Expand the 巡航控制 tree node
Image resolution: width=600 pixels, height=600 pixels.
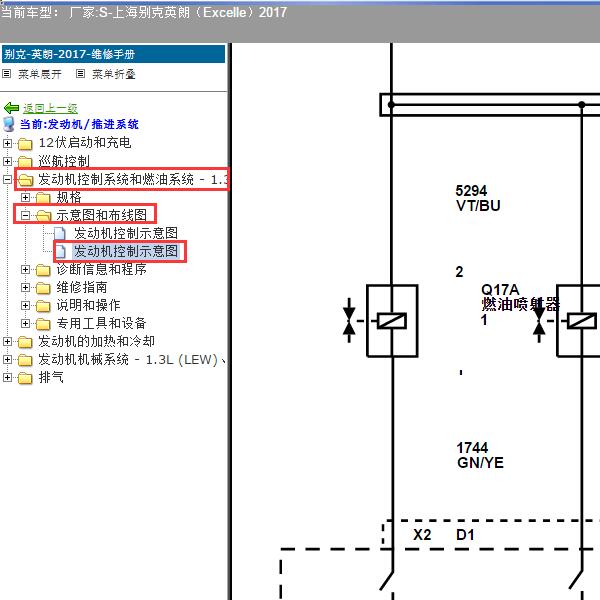click(7, 161)
